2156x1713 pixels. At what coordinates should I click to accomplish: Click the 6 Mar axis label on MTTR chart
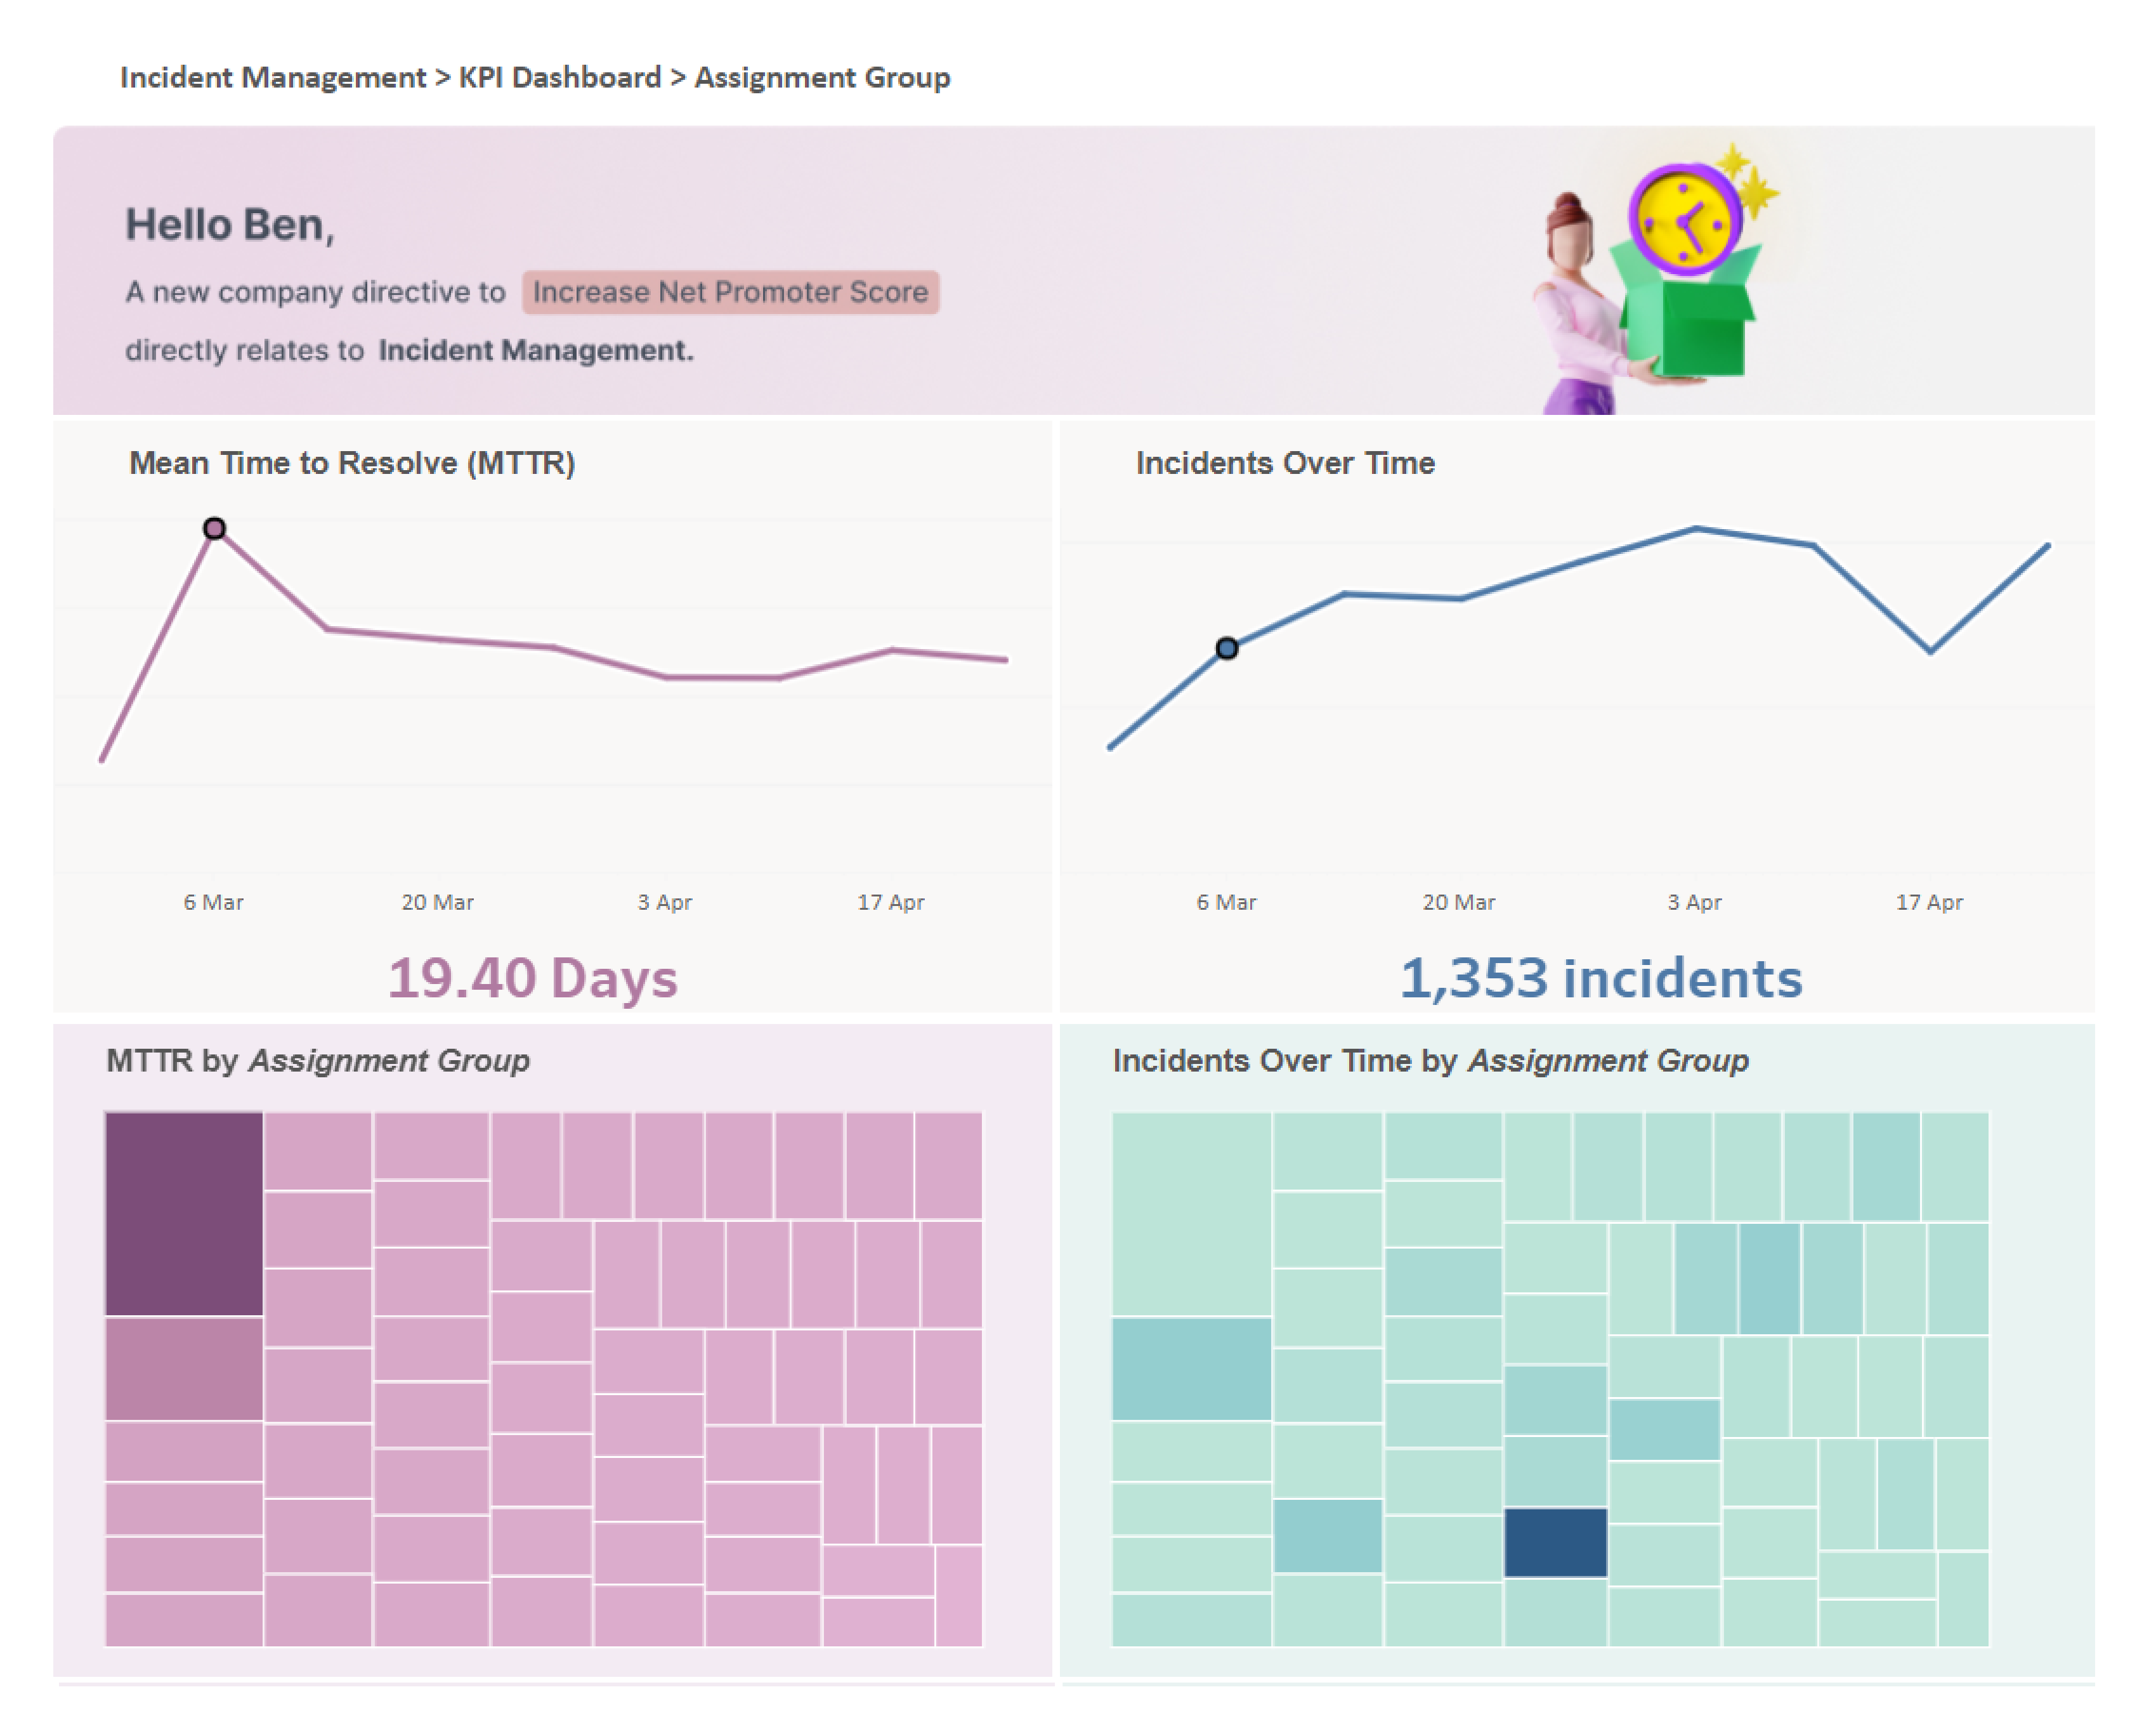[x=214, y=901]
